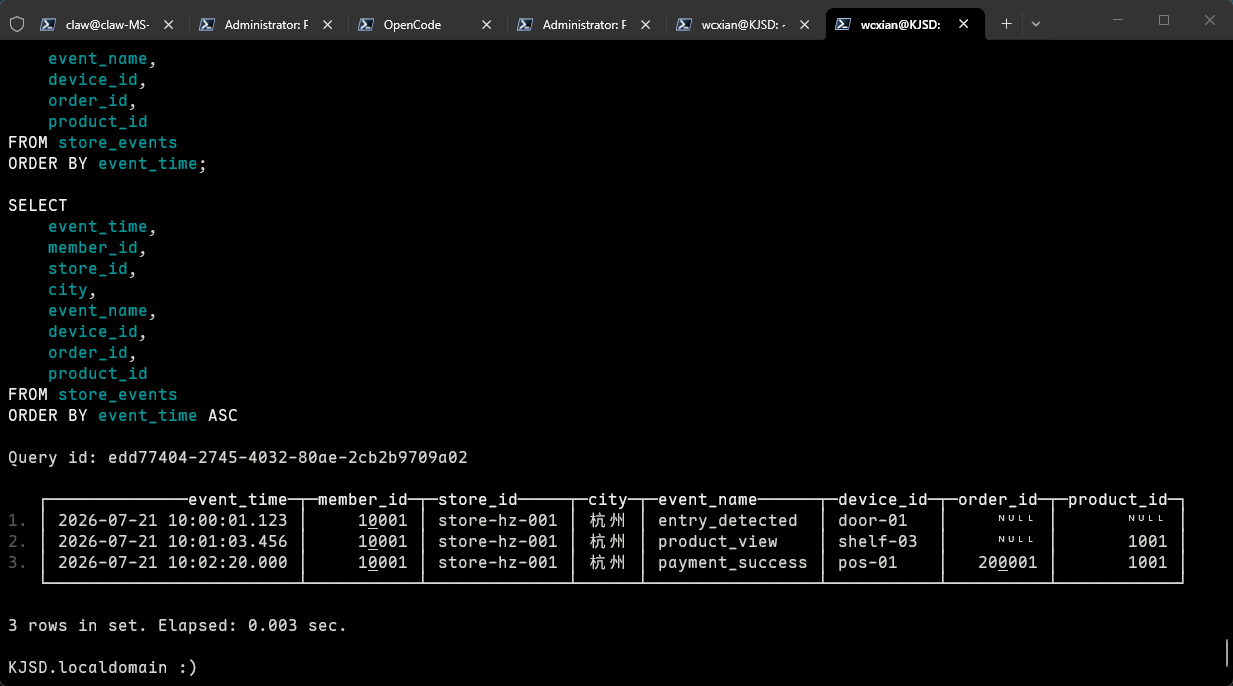Switch to the inactive wcxian@KJSD tab

745,24
